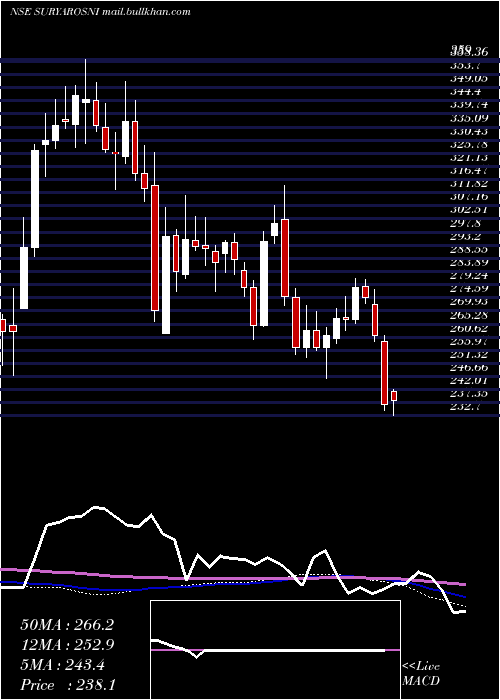Select the 237.35 price label
Viewport: 500px width, 700px height.
(x=468, y=394)
